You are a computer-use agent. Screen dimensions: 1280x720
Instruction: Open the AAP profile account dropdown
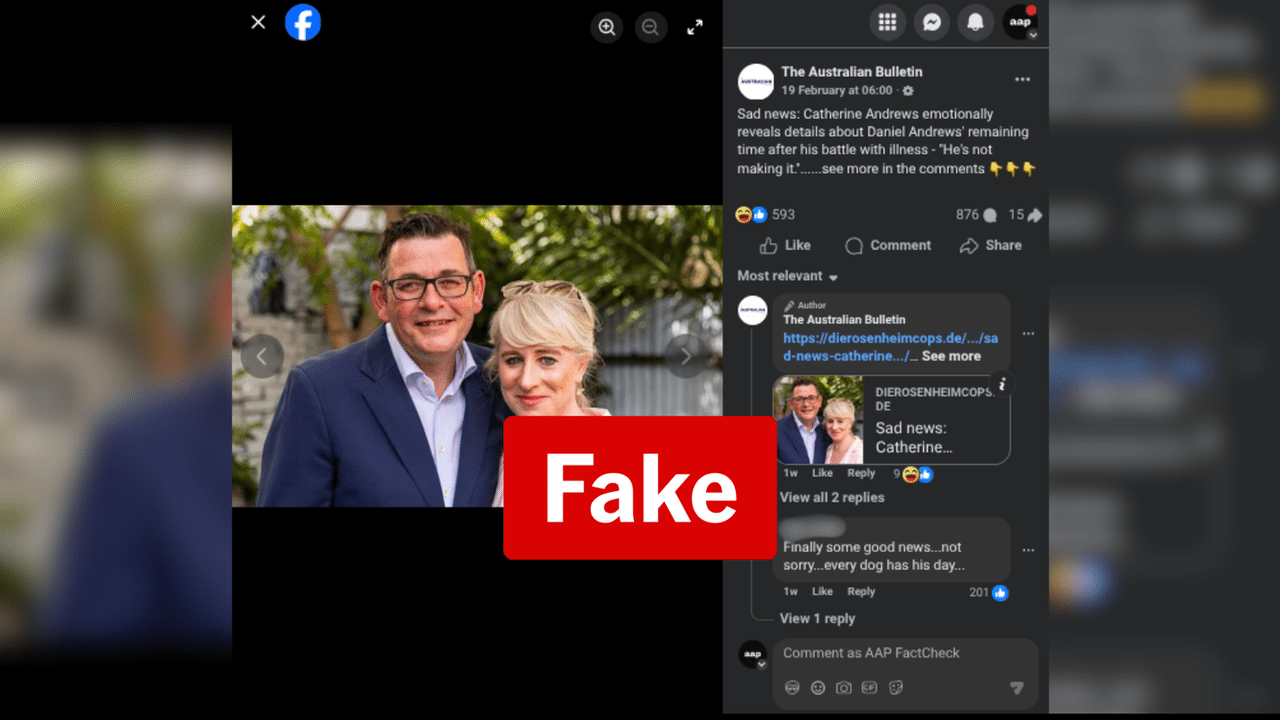pos(1020,22)
